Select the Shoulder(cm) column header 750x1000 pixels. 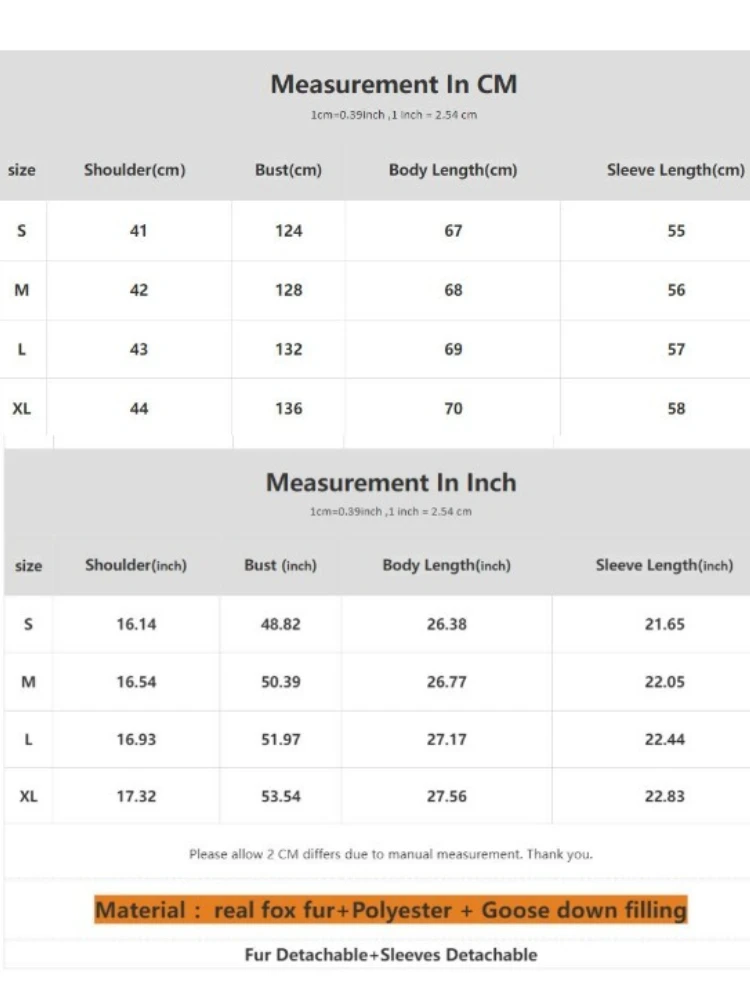(135, 170)
